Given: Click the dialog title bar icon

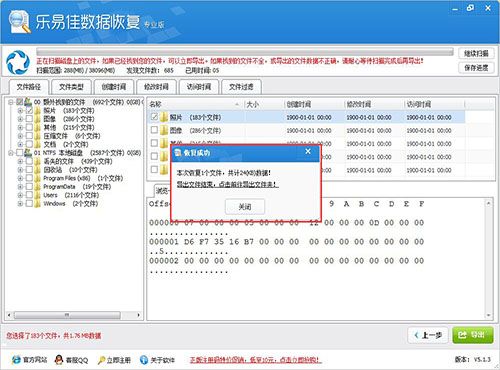Looking at the screenshot, I should (x=178, y=153).
